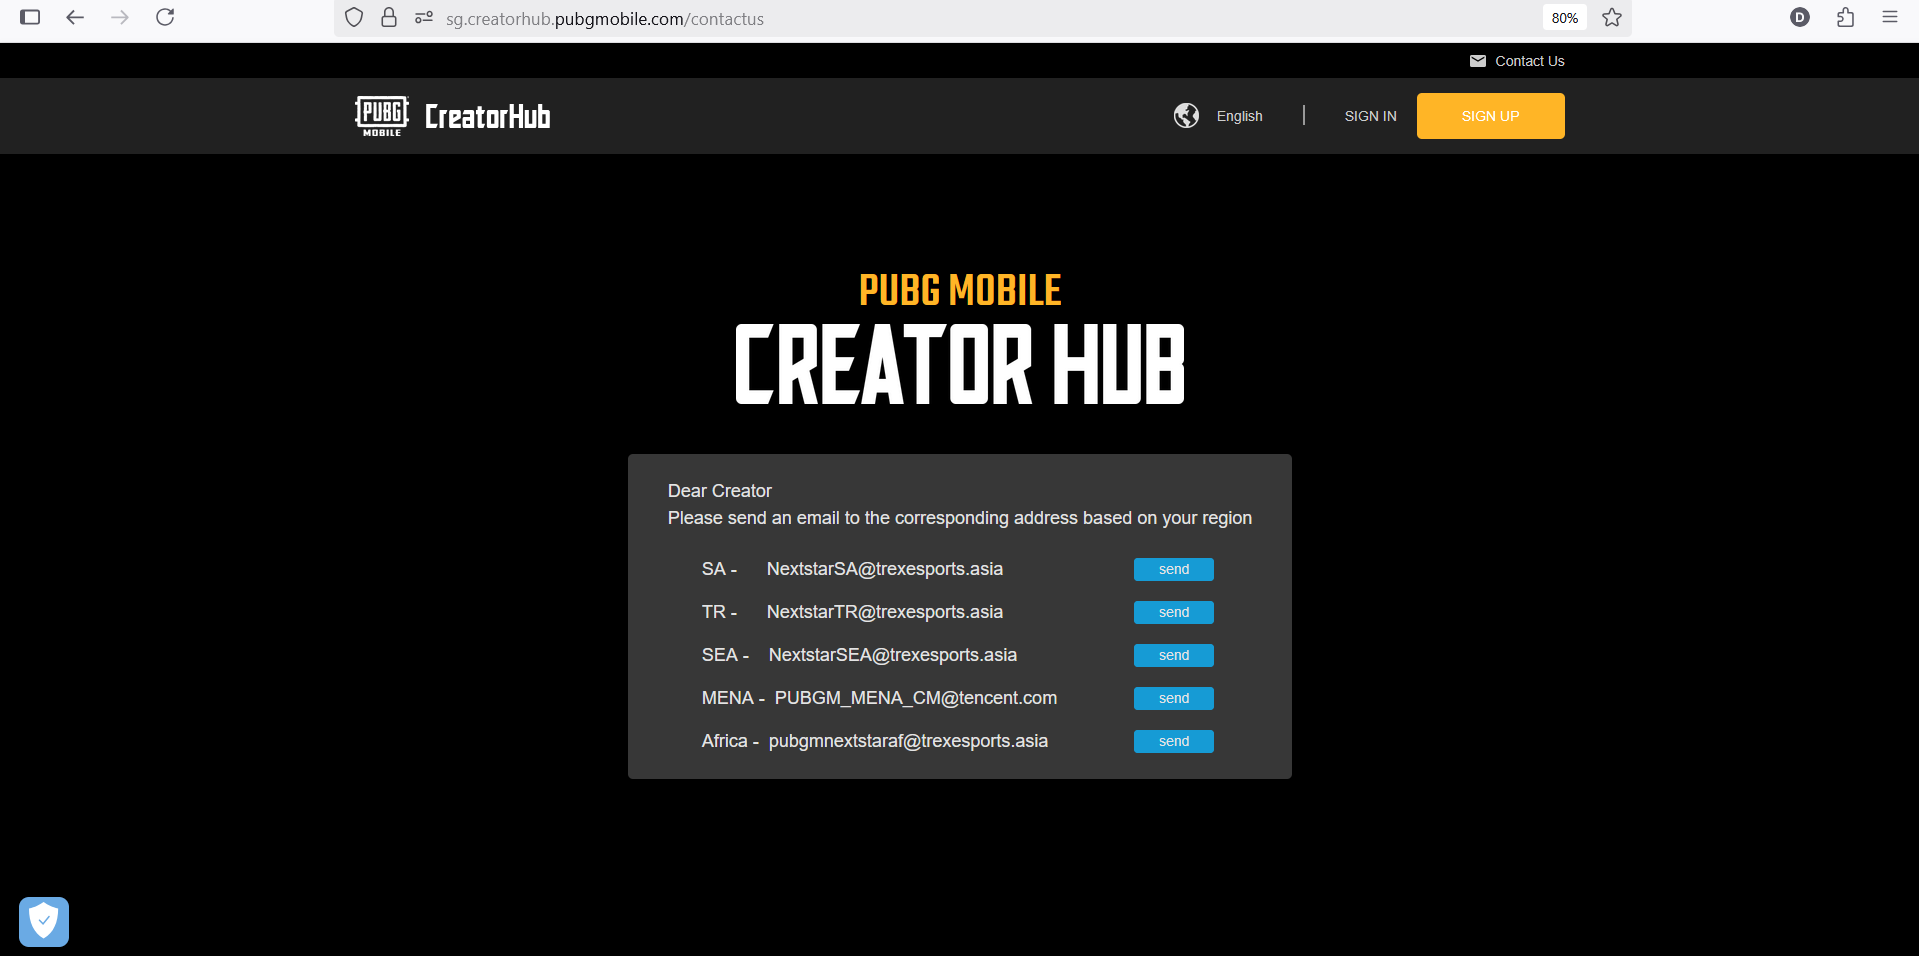This screenshot has height=956, width=1919.
Task: Click the site security padlock icon
Action: point(389,18)
